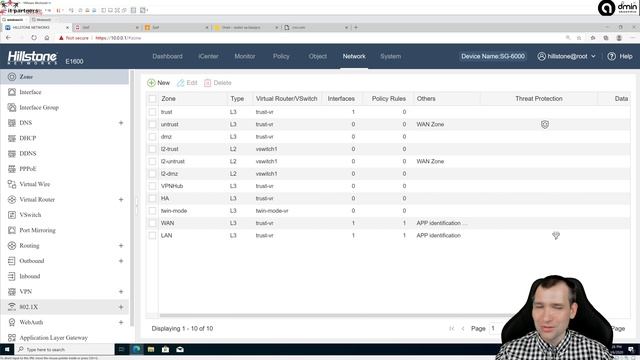
Task: Expand the Virtual Router submenu
Action: click(x=121, y=200)
